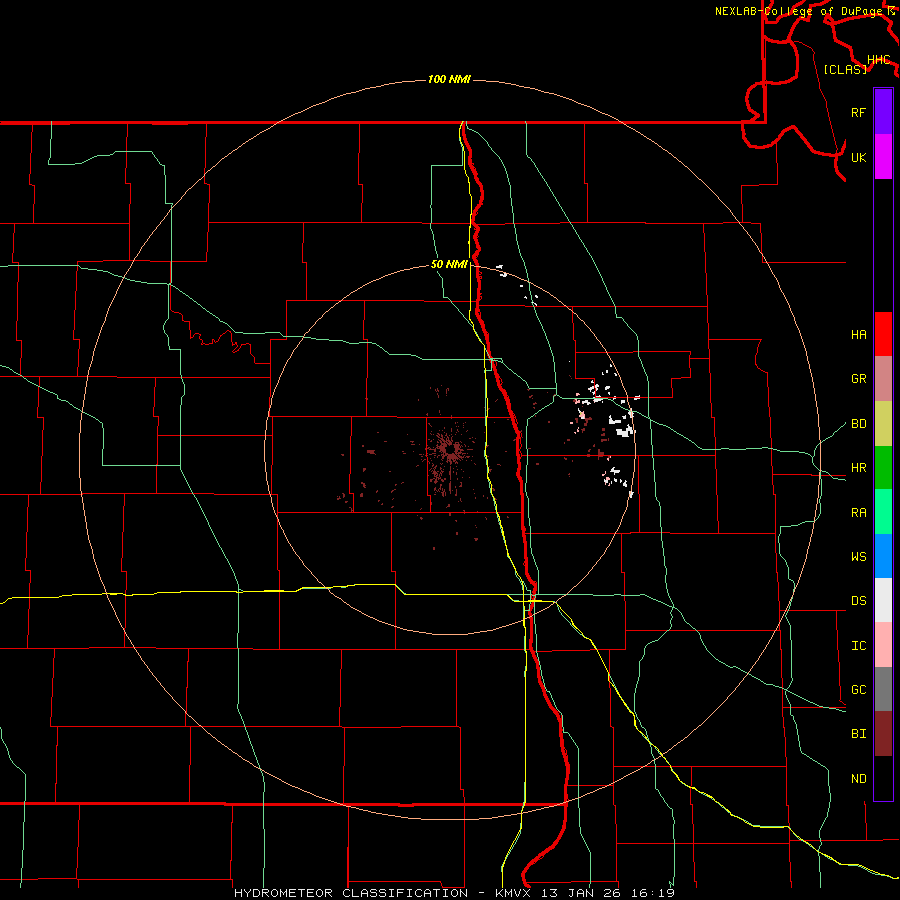Click the GC gray legend swatch
The height and width of the screenshot is (900, 900).
coord(883,689)
